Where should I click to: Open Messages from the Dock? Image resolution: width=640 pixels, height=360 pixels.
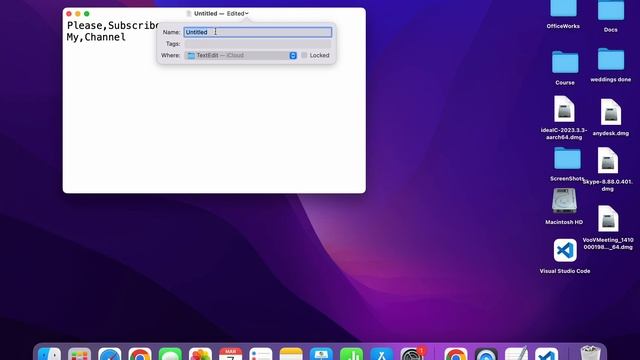(x=170, y=353)
